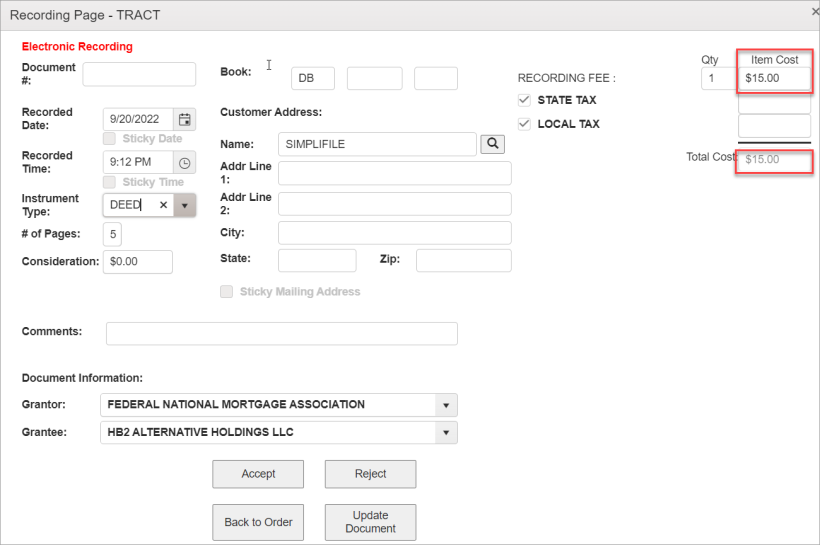Click the Update Document button
This screenshot has width=820, height=545.
pos(370,522)
